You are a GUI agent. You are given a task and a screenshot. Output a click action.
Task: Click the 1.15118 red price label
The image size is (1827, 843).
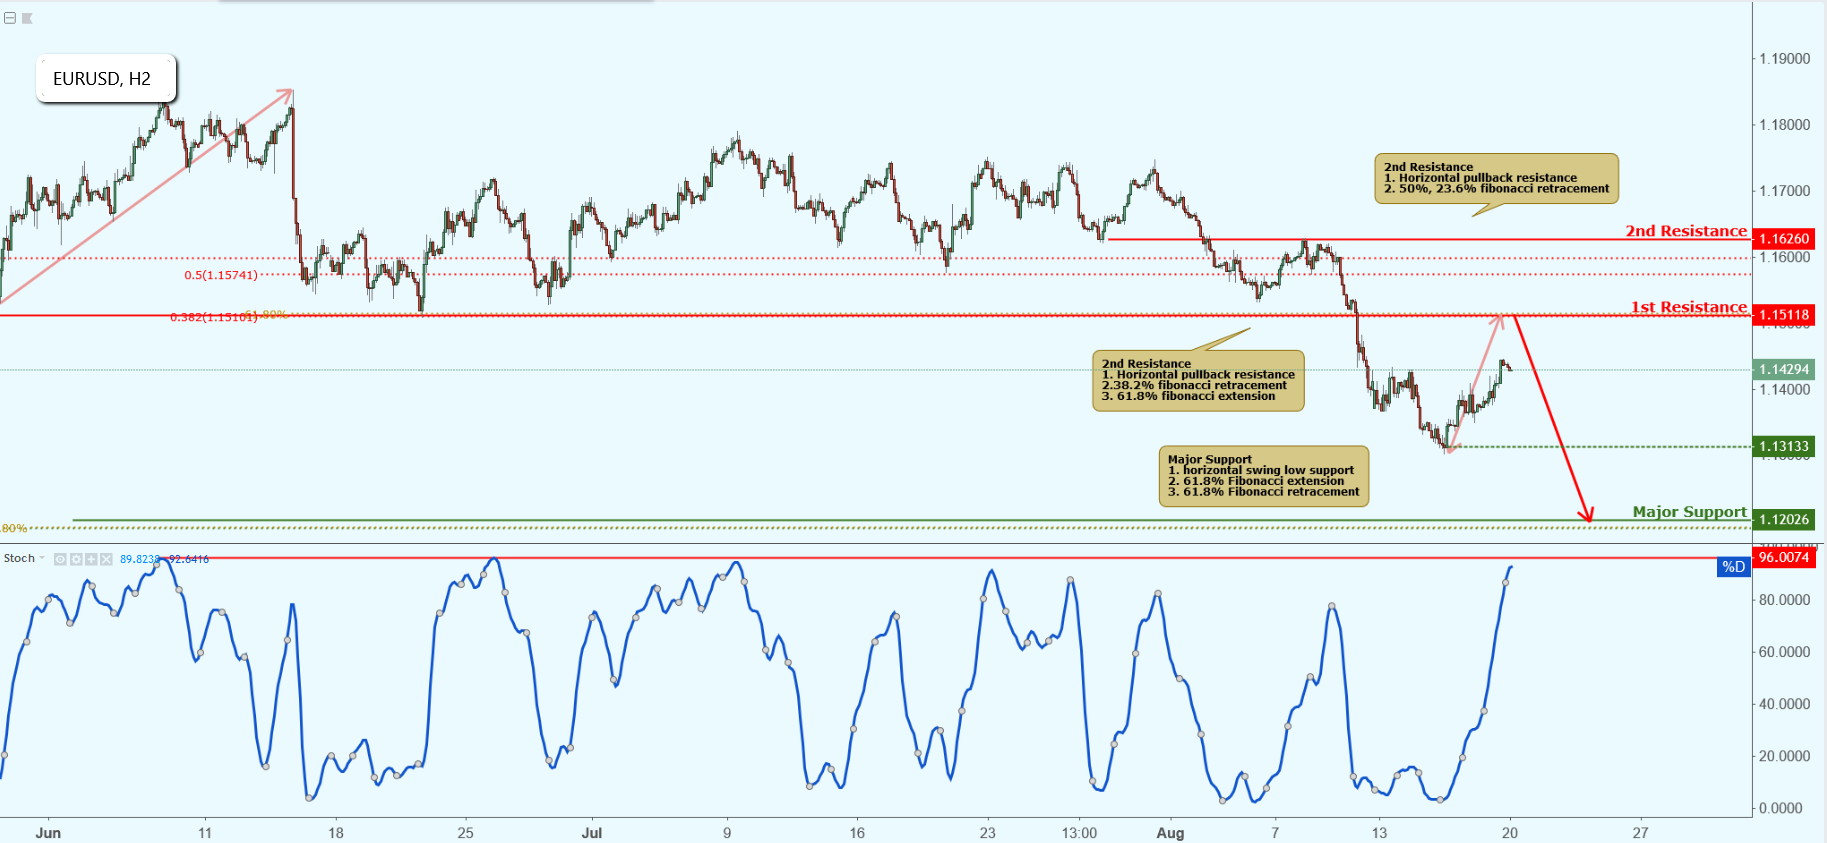[1784, 315]
